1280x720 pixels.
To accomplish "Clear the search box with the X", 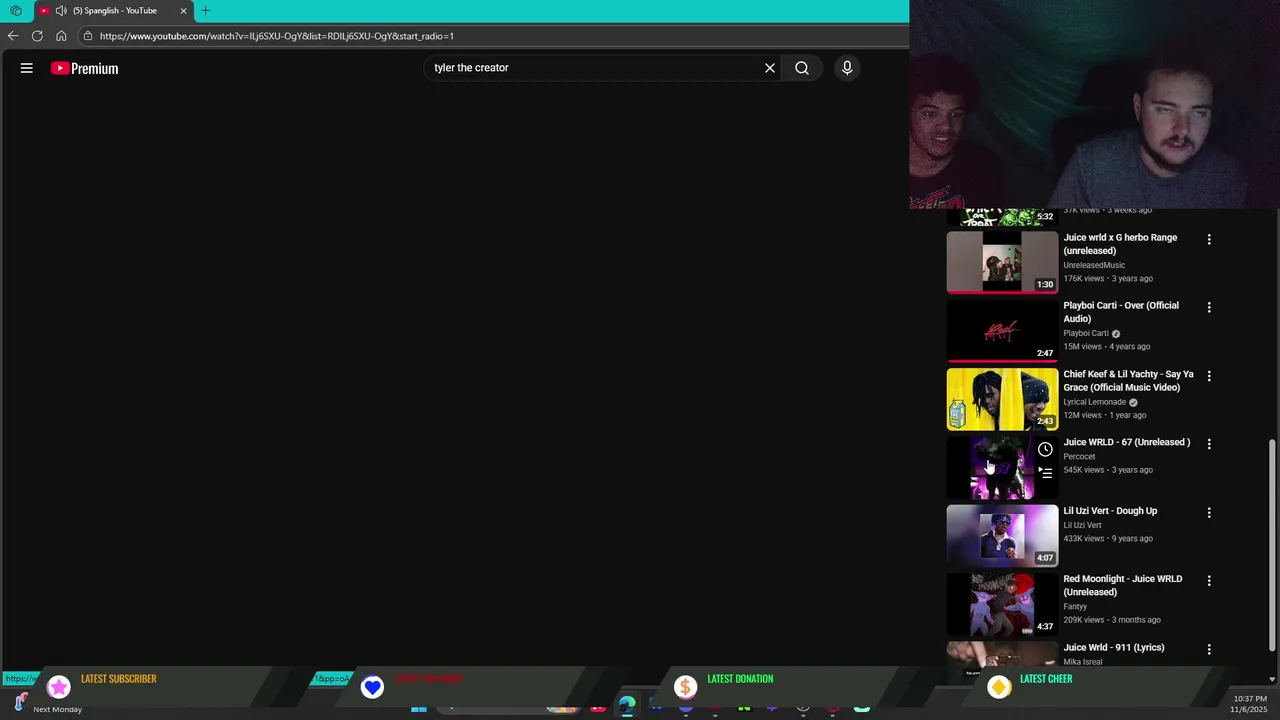I will [770, 68].
